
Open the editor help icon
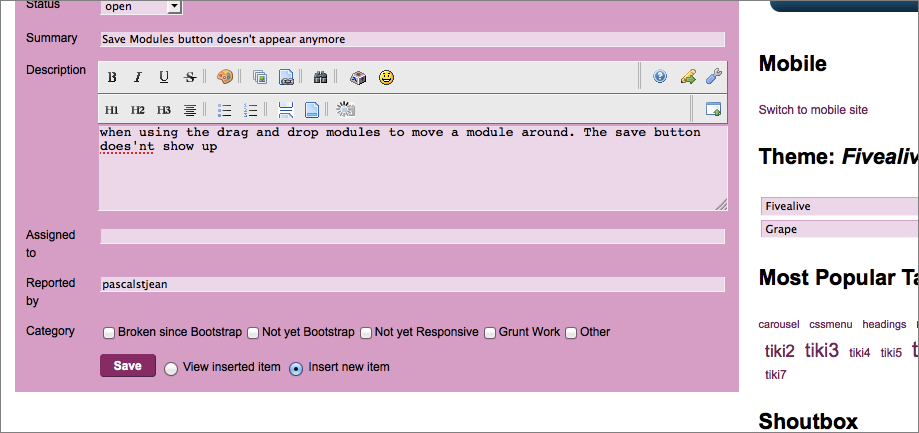[660, 76]
